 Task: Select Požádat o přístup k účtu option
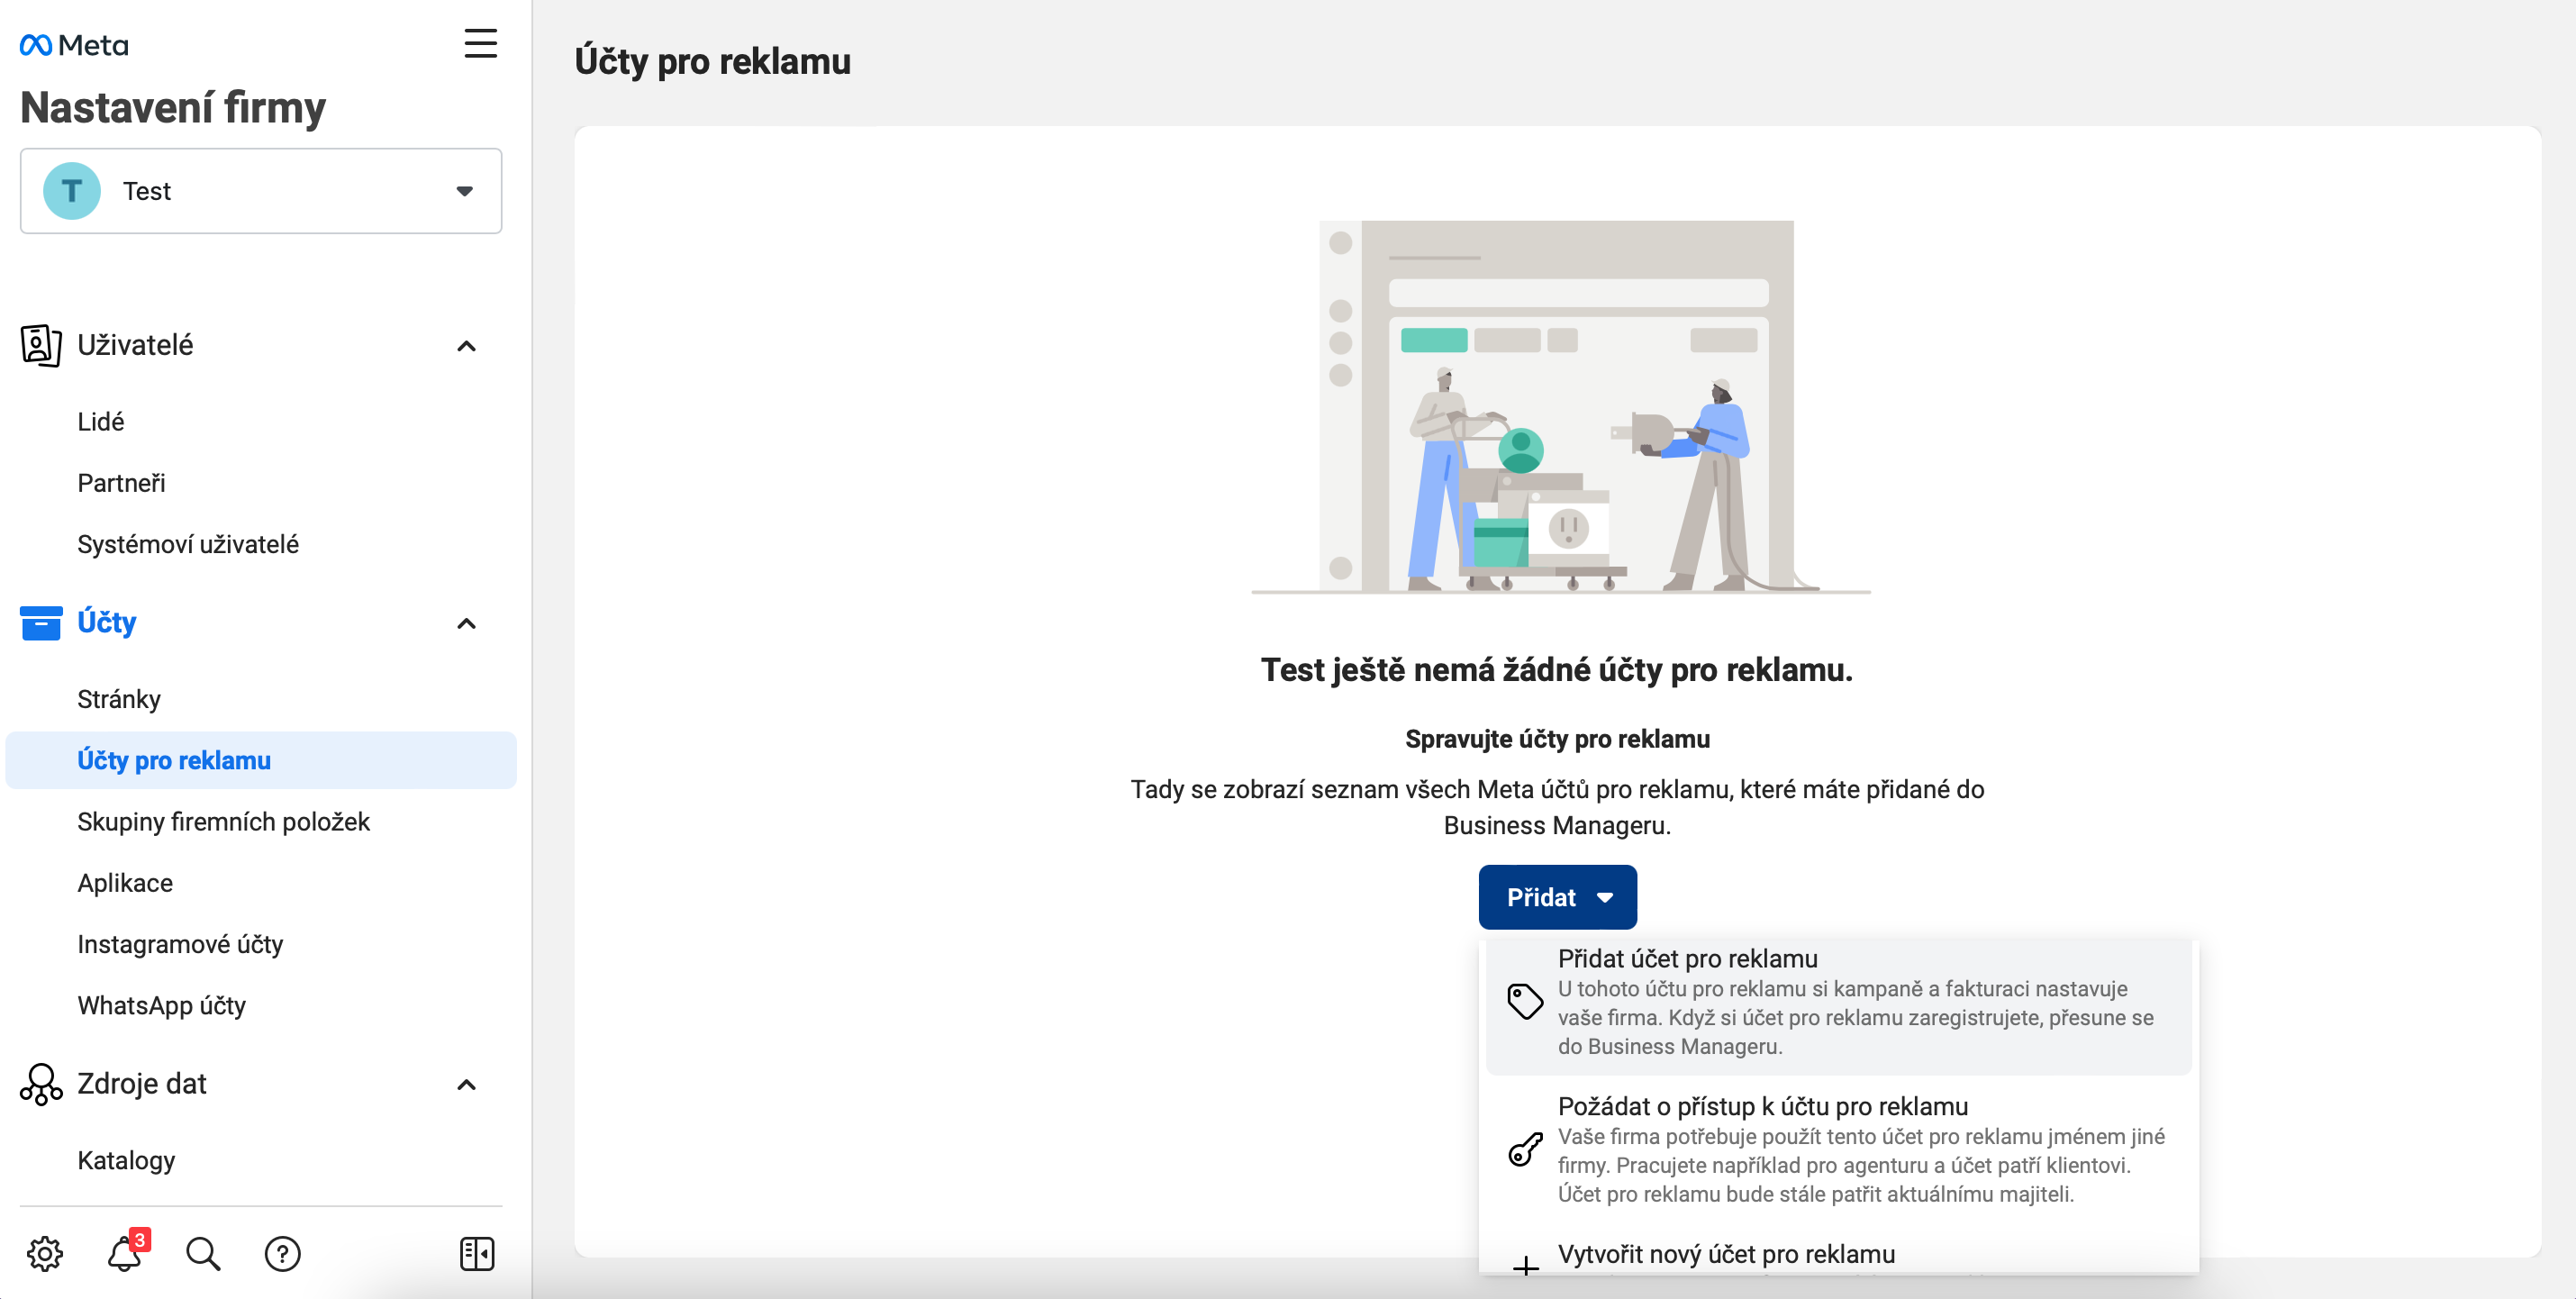point(1838,1149)
